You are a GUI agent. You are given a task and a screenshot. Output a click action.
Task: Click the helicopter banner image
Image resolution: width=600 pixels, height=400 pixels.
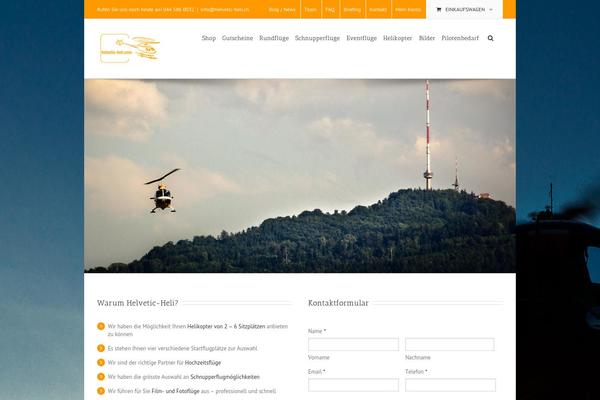click(x=300, y=175)
